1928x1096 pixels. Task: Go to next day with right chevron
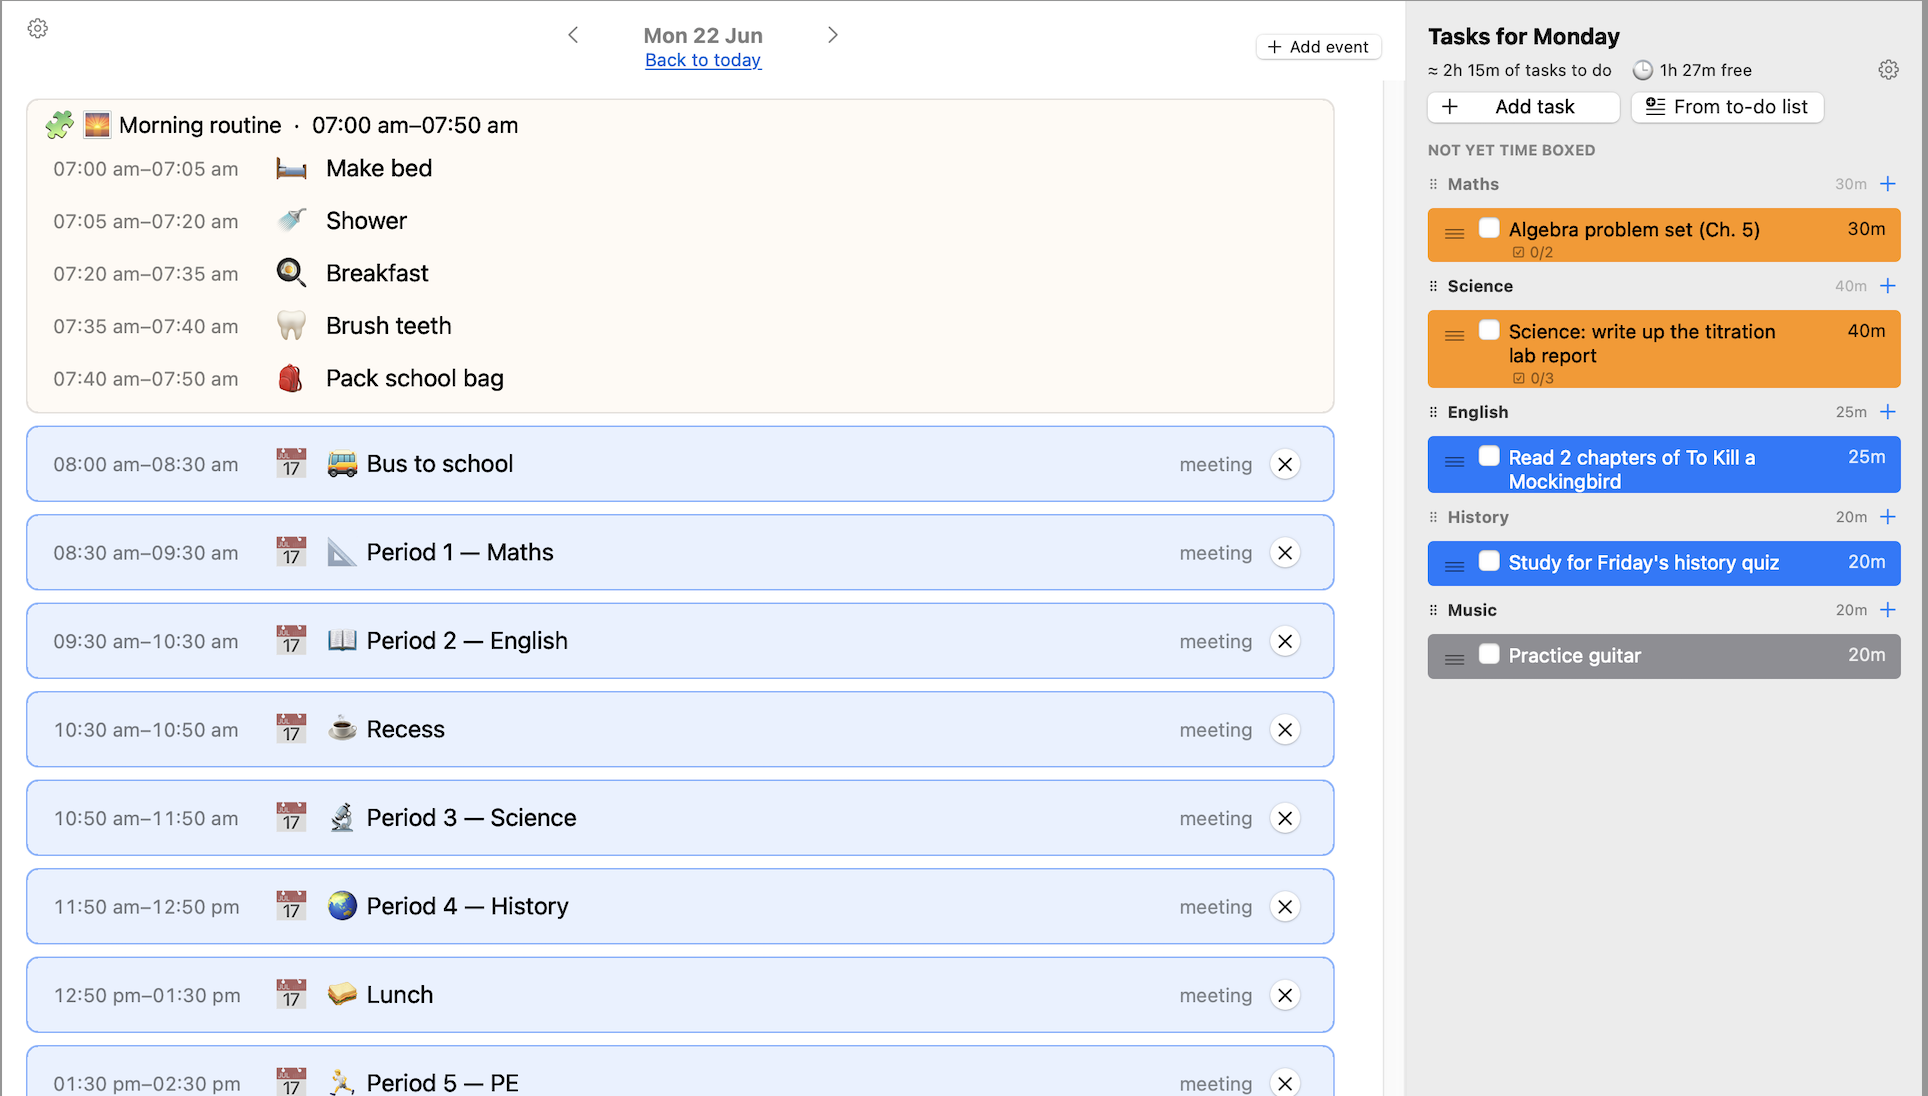click(x=832, y=35)
